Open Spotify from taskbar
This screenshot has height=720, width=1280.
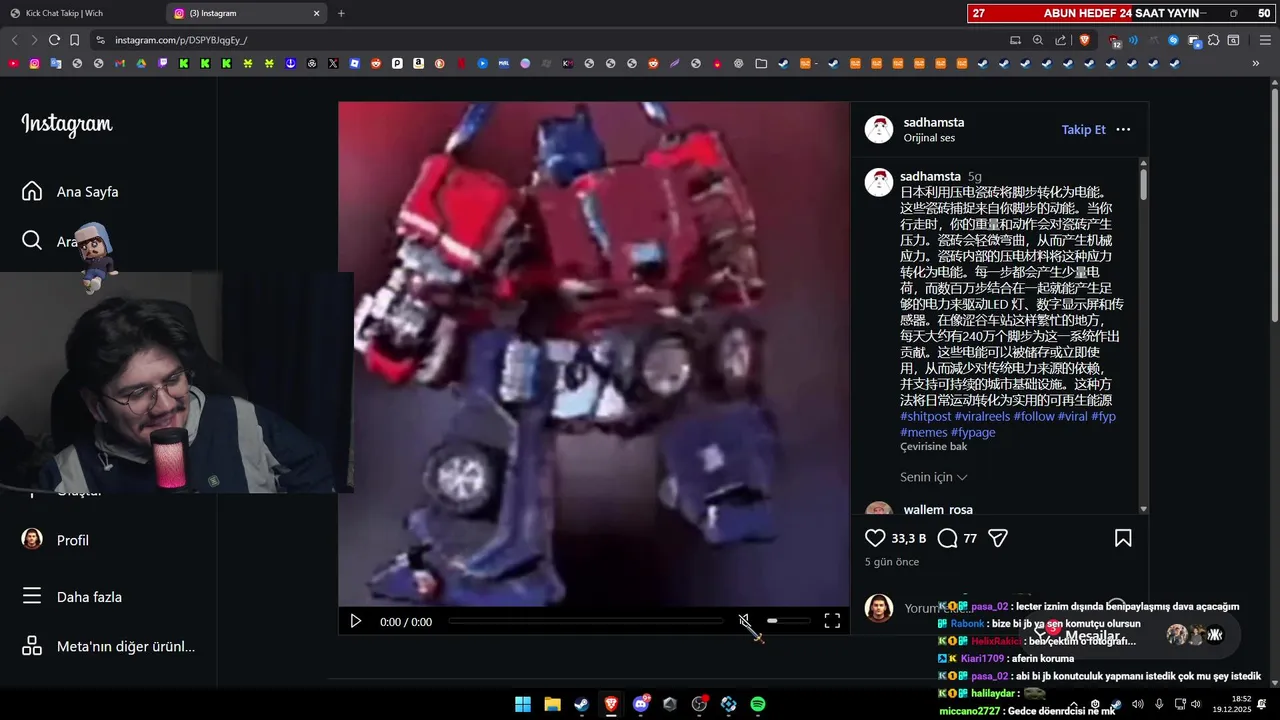tap(758, 704)
